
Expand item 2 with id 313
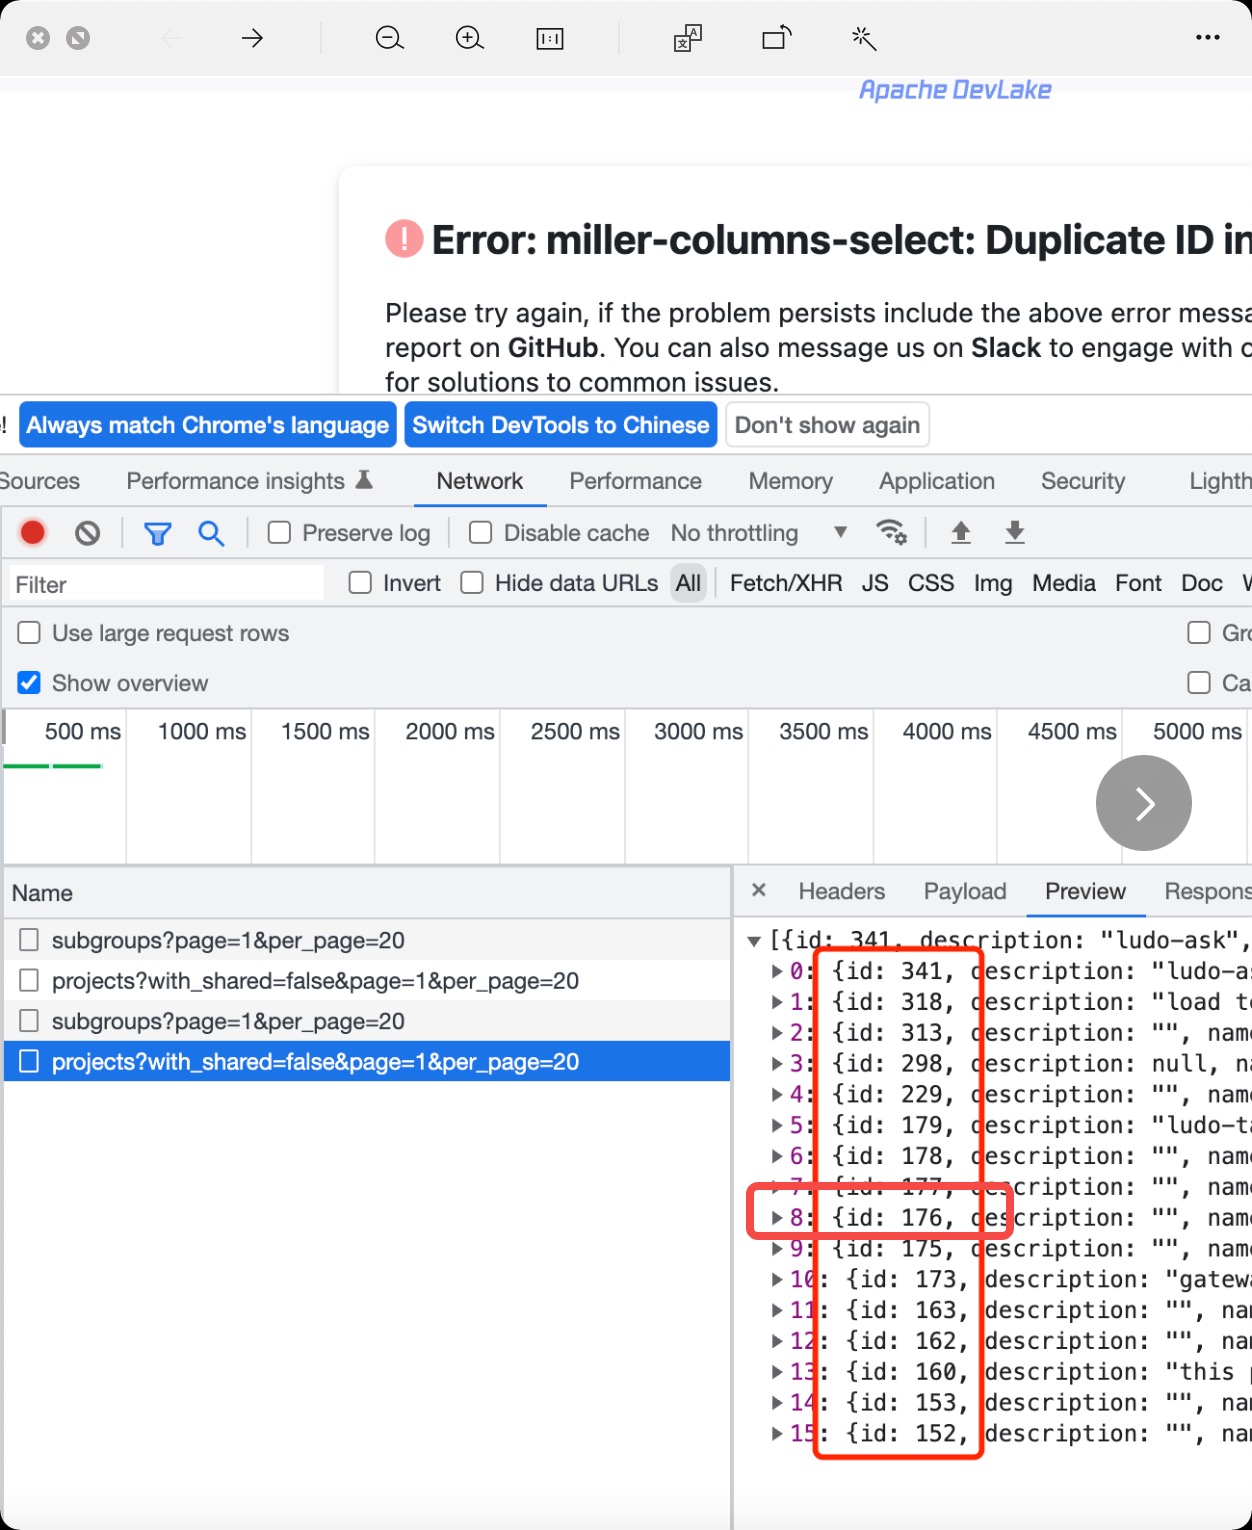pyautogui.click(x=777, y=1033)
